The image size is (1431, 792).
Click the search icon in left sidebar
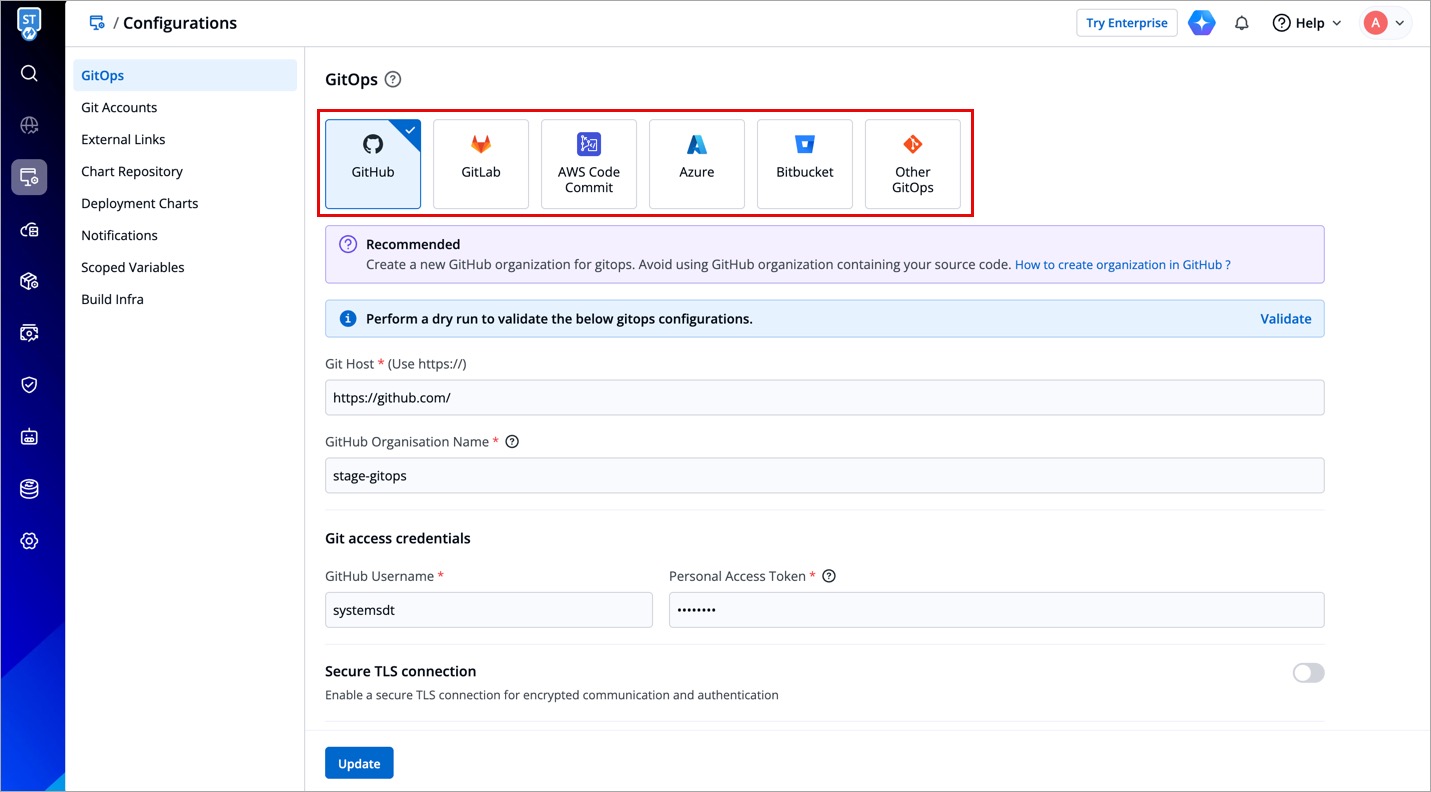29,73
